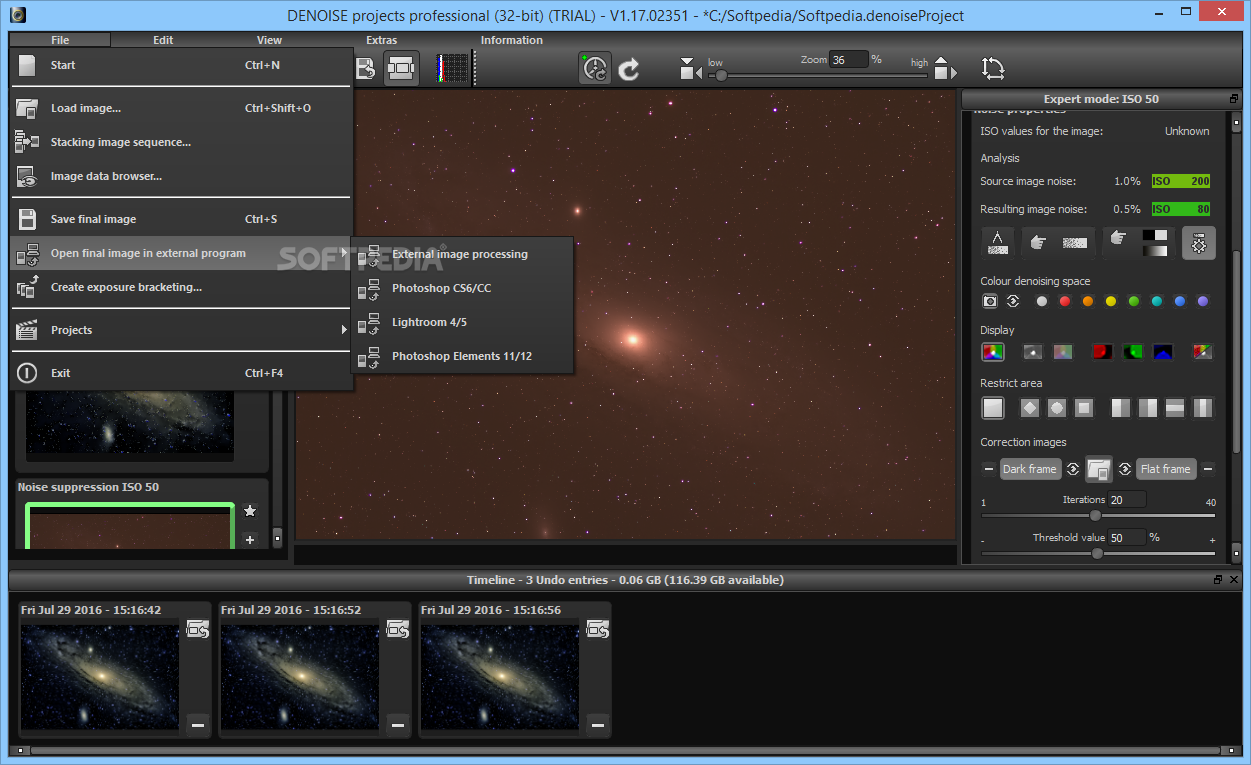Remove the 15:16:56 timeline entry with minus
This screenshot has height=765, width=1251.
coord(598,724)
